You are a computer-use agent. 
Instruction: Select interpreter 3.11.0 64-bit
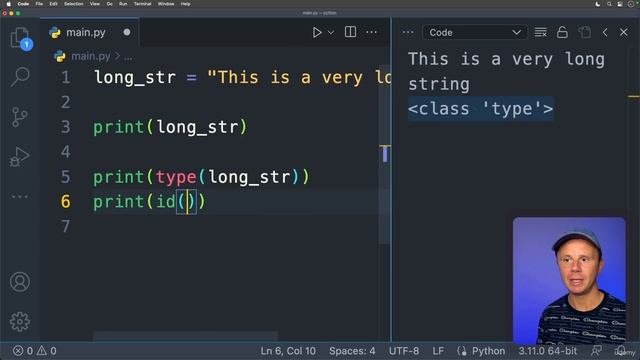547,351
